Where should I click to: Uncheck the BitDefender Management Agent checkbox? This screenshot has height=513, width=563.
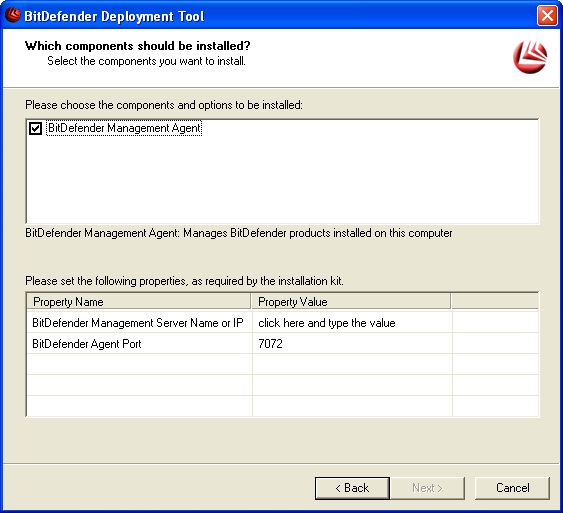pos(35,128)
